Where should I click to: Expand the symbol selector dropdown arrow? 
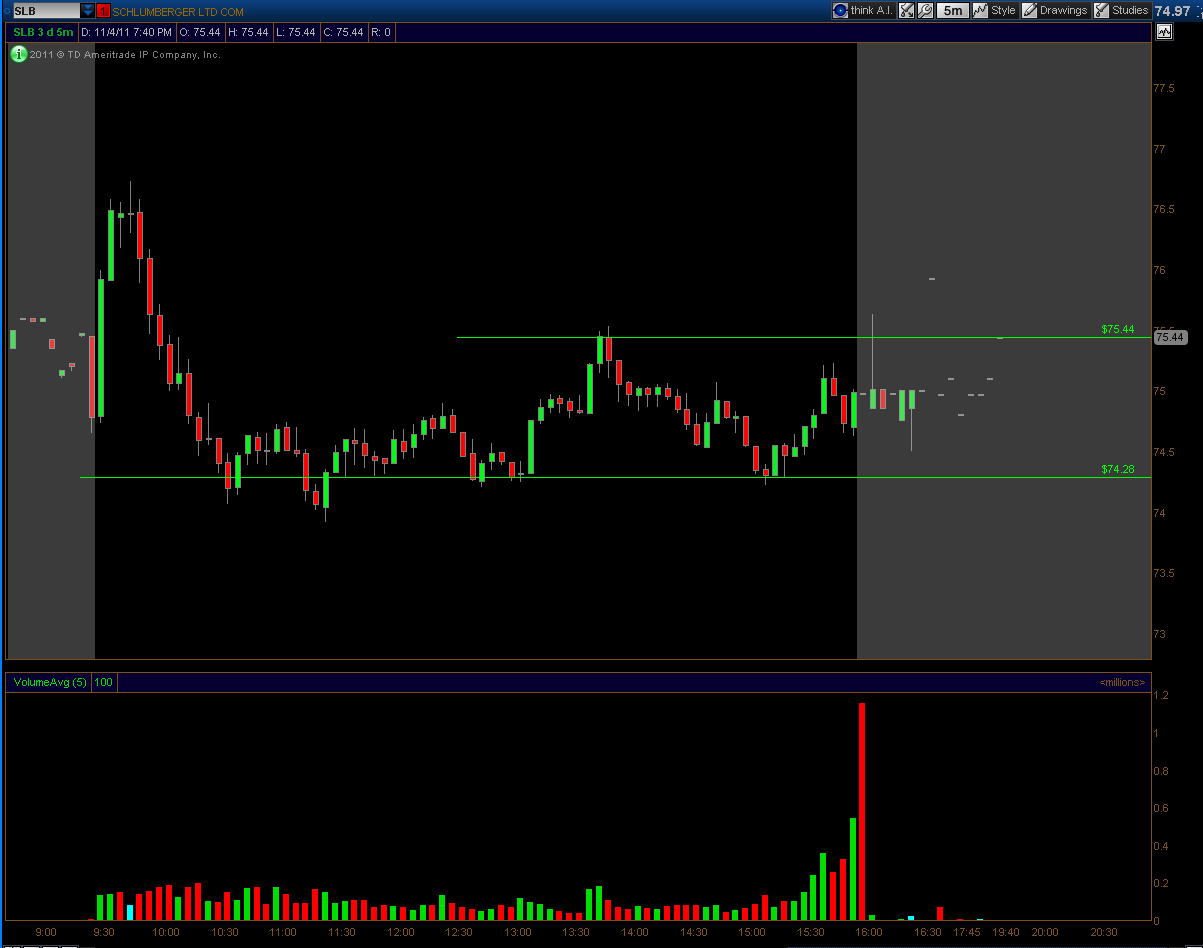click(88, 11)
